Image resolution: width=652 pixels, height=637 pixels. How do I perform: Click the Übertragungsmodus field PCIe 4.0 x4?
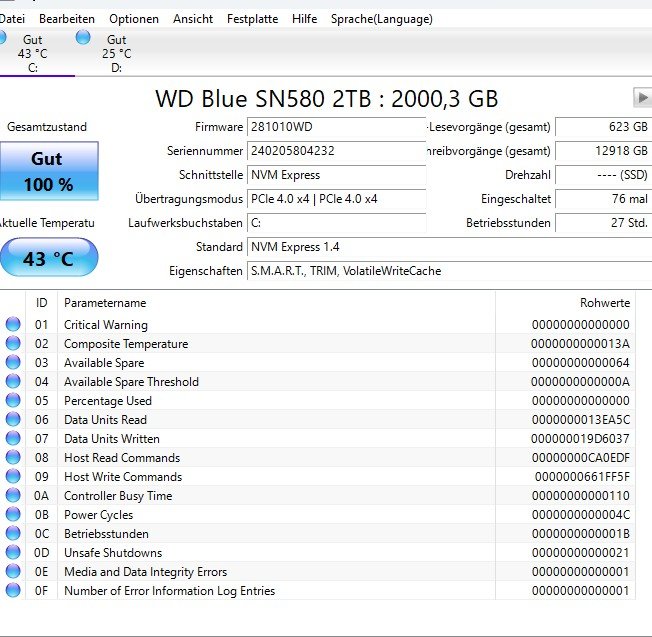336,199
